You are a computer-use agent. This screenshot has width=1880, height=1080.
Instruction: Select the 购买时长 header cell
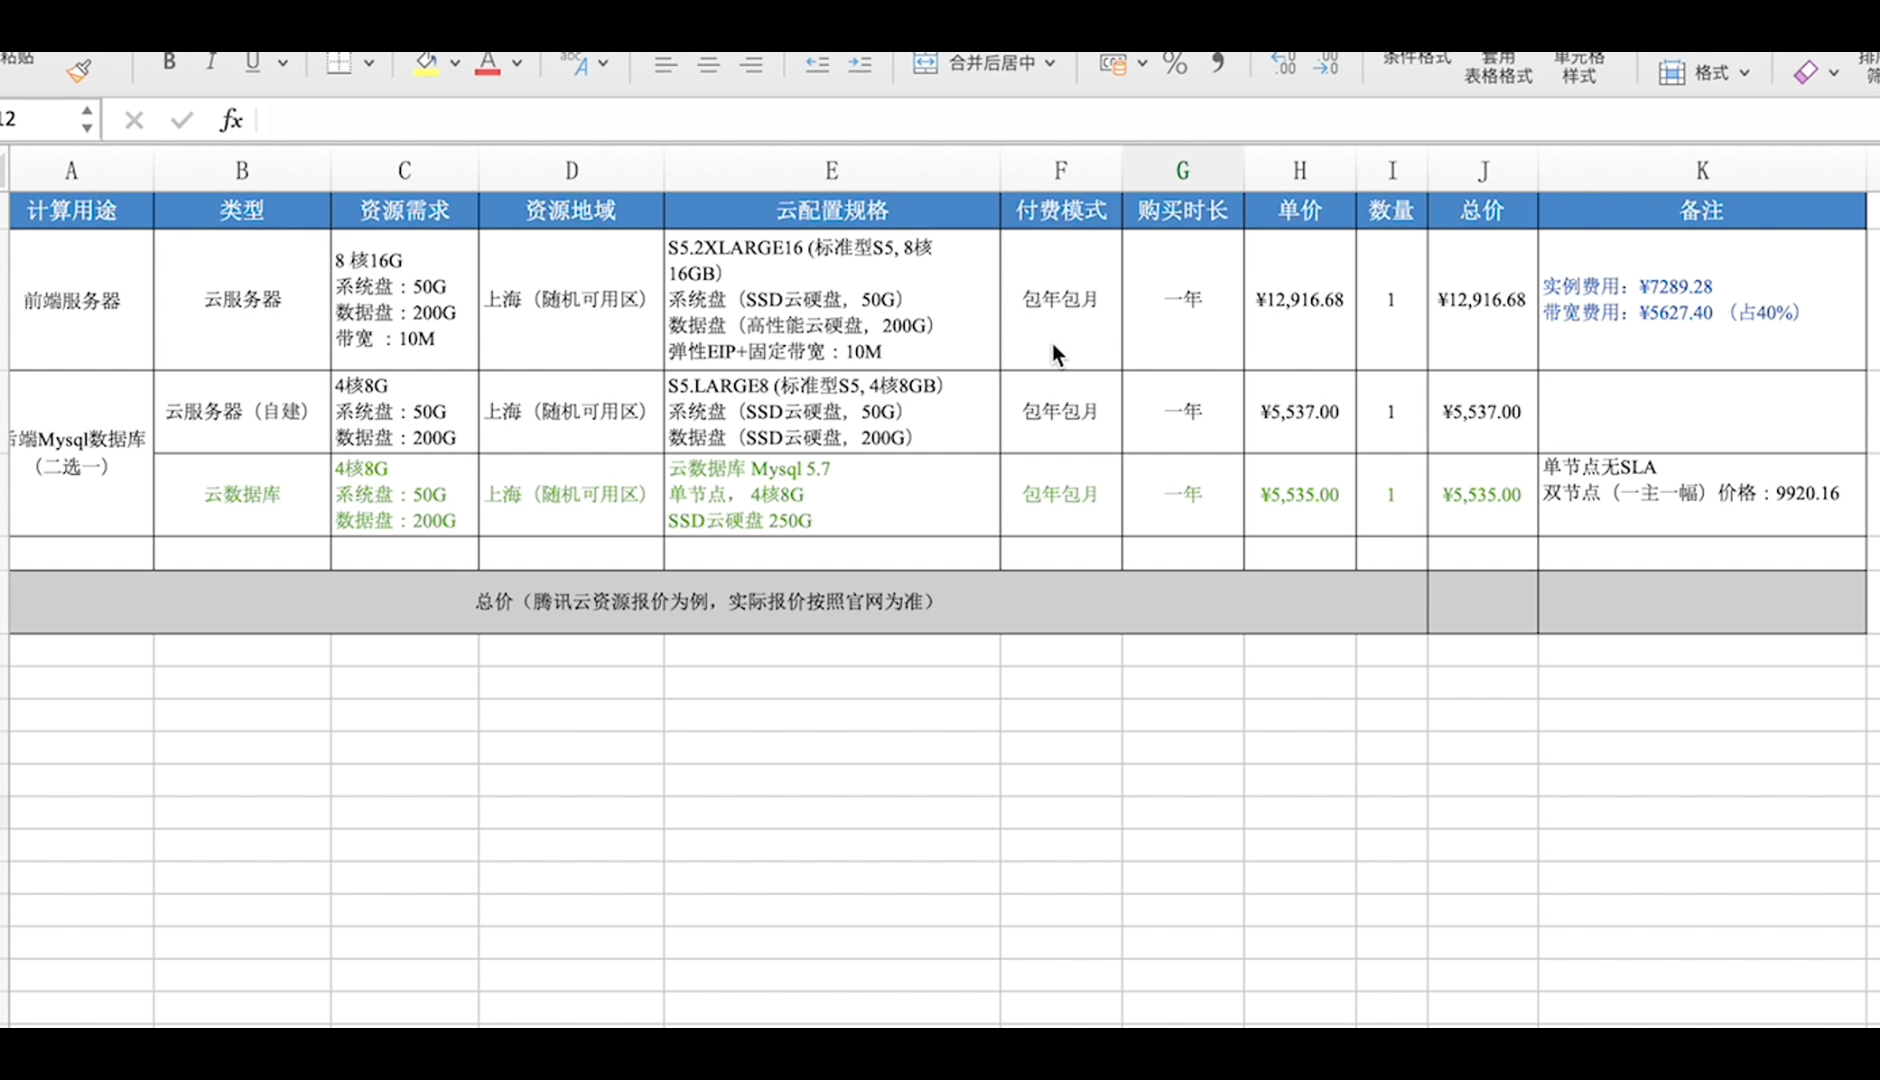click(1183, 211)
